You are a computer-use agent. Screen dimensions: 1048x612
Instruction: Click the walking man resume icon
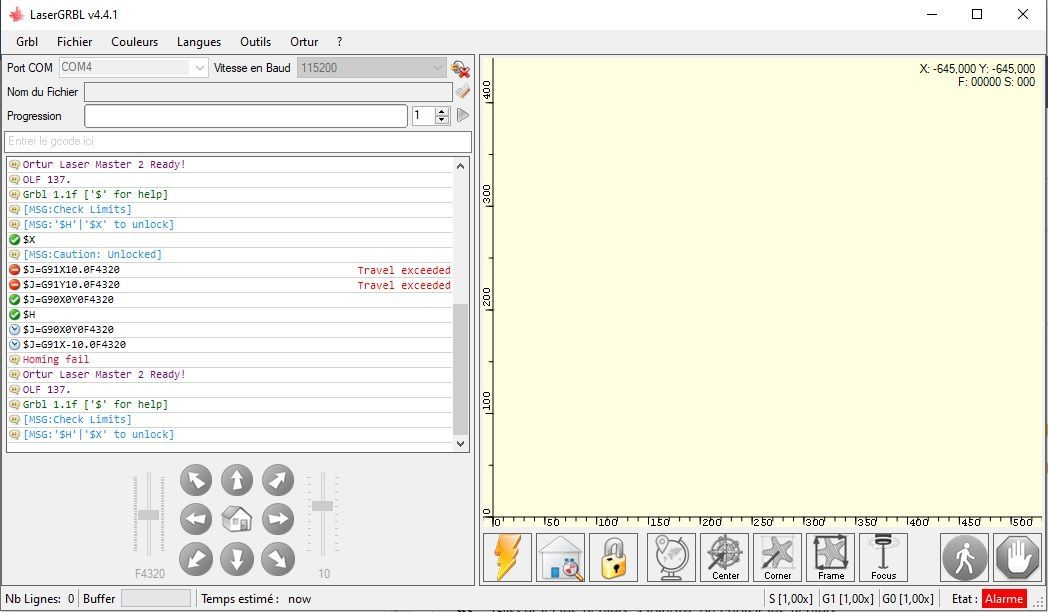964,557
